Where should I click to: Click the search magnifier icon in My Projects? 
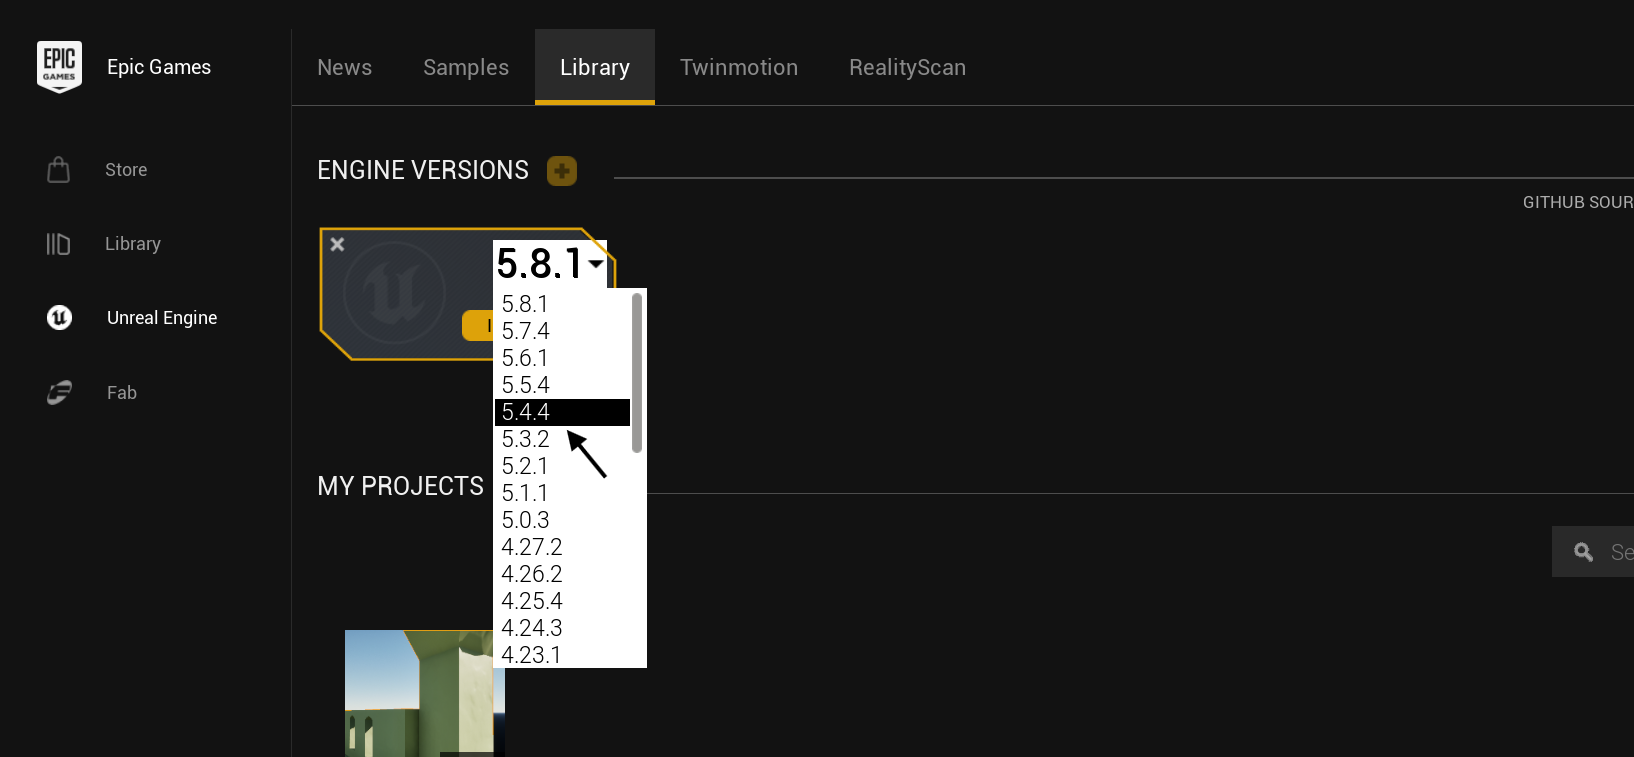pyautogui.click(x=1583, y=552)
